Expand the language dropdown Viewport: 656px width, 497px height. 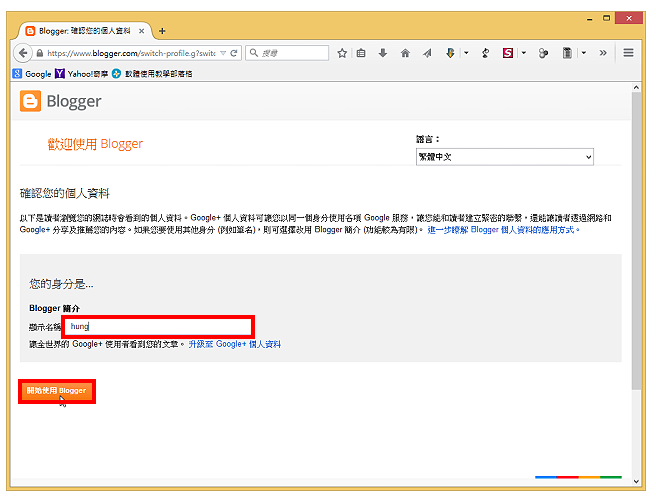coord(505,157)
